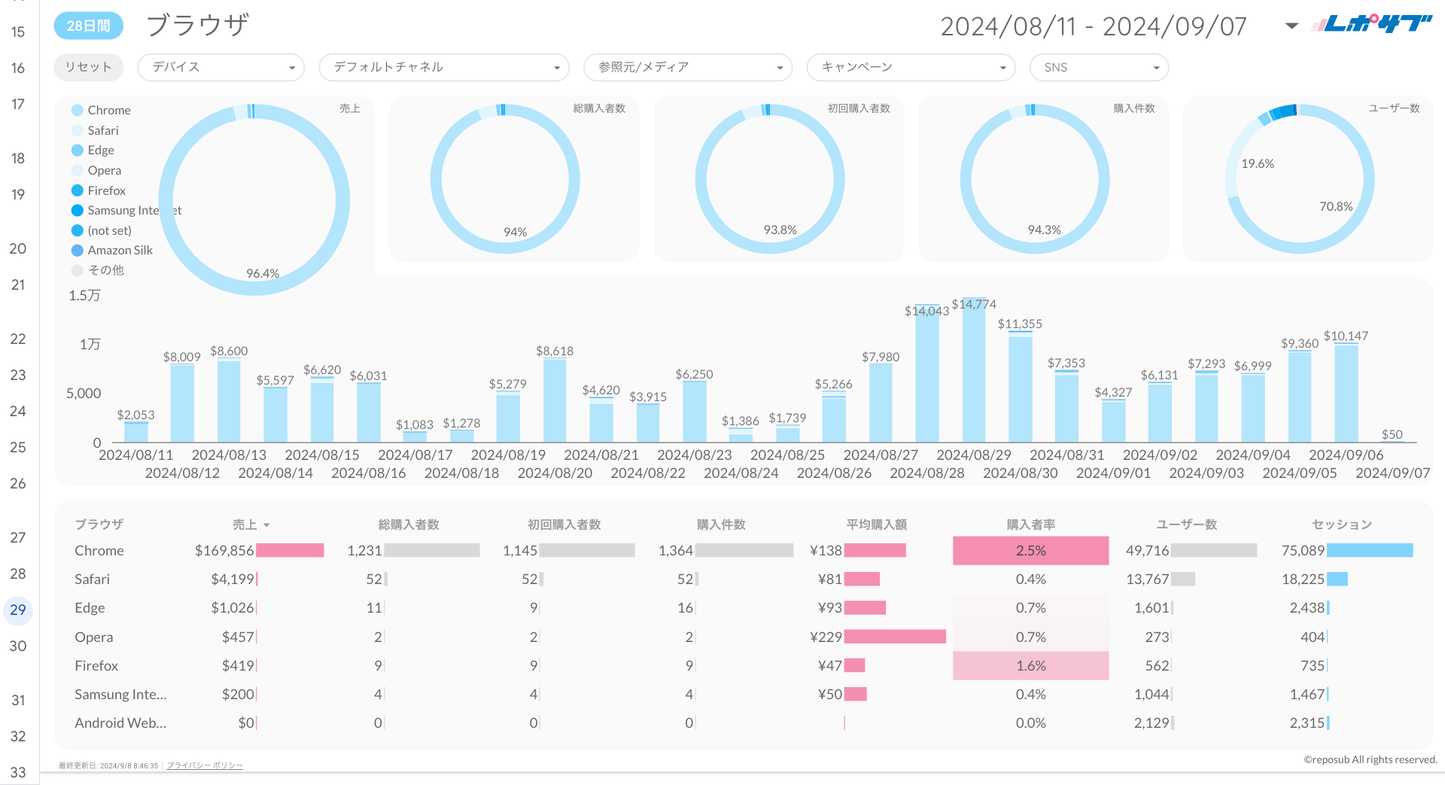The image size is (1445, 785).
Task: Open the デバイス dropdown filter
Action: click(221, 67)
